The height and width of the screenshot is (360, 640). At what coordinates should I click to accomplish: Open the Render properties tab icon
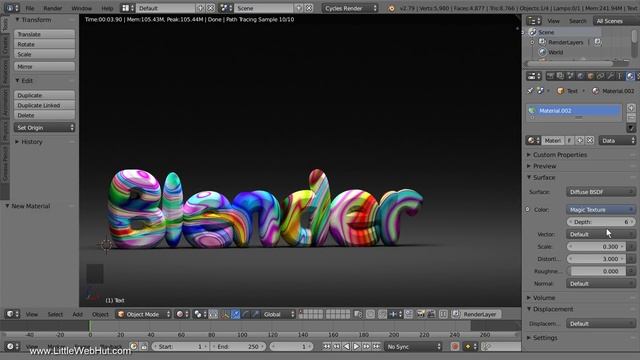pos(551,76)
